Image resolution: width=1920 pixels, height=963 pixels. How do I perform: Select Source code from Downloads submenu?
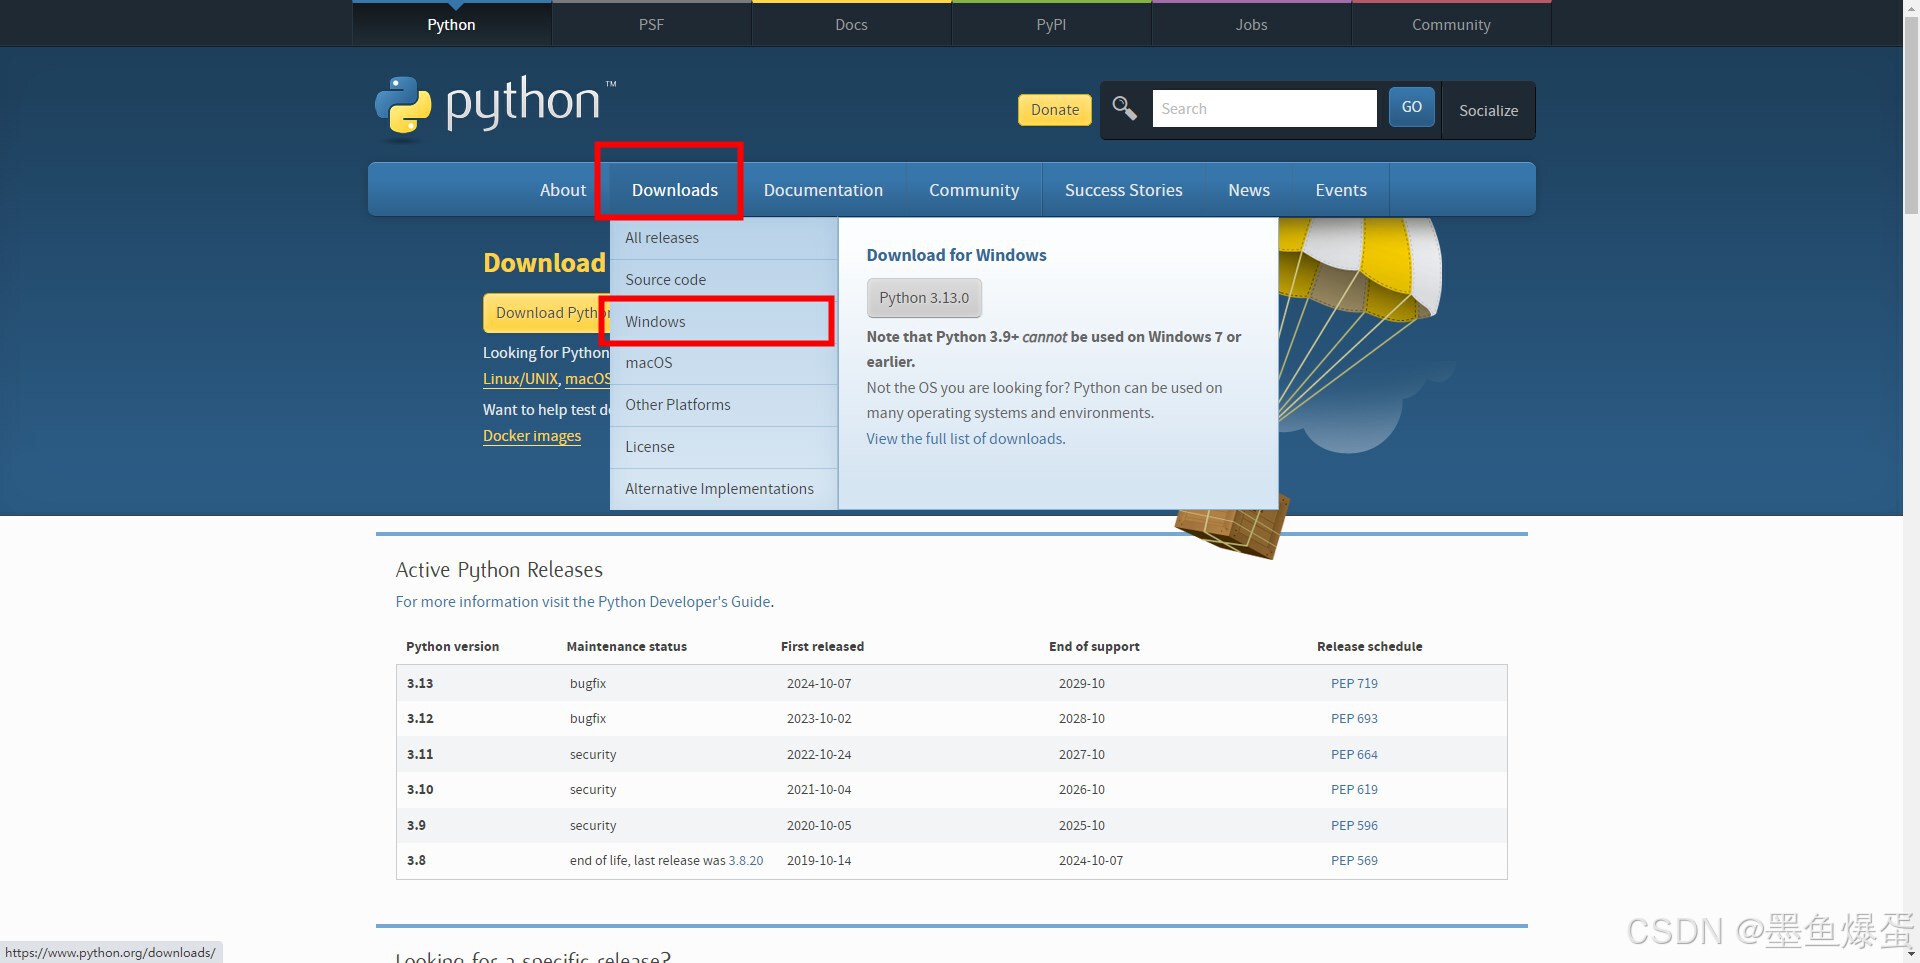[x=724, y=280]
